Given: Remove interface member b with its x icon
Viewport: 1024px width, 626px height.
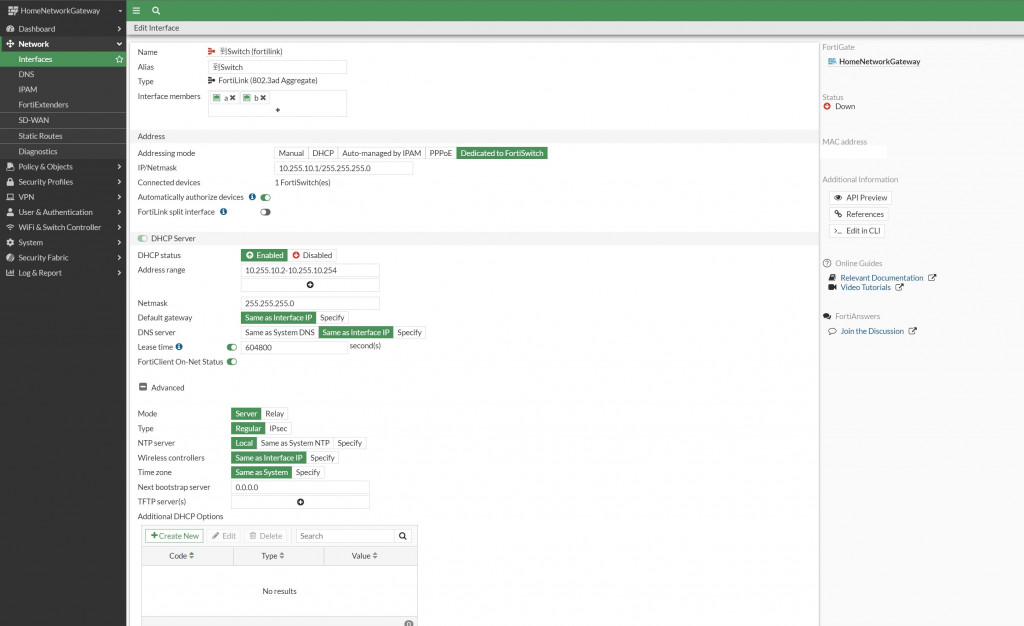Looking at the screenshot, I should pyautogui.click(x=263, y=98).
